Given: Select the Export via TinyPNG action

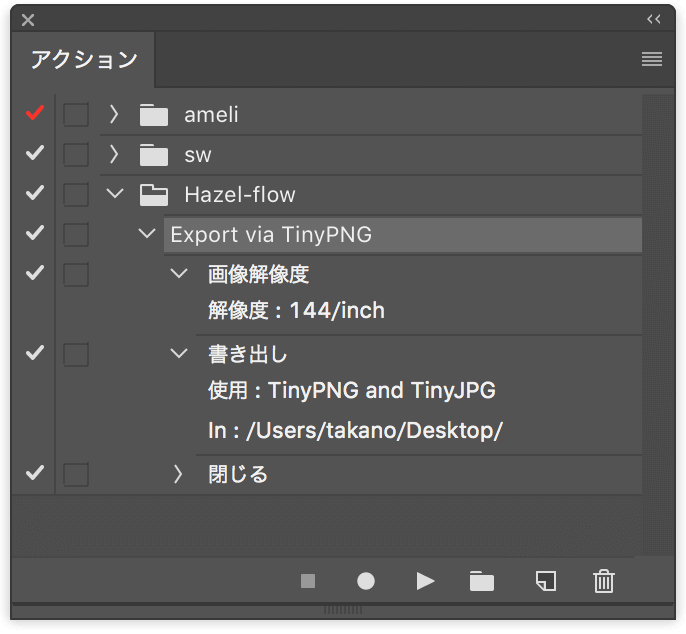Looking at the screenshot, I should 403,235.
